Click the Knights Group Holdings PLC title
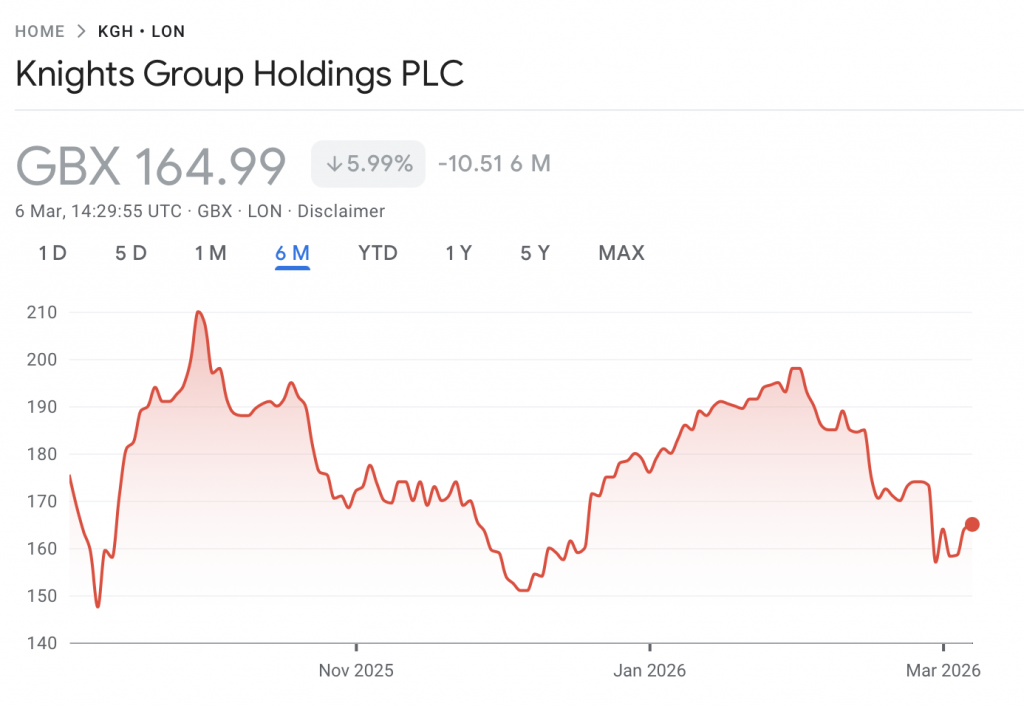1024x706 pixels. point(238,73)
